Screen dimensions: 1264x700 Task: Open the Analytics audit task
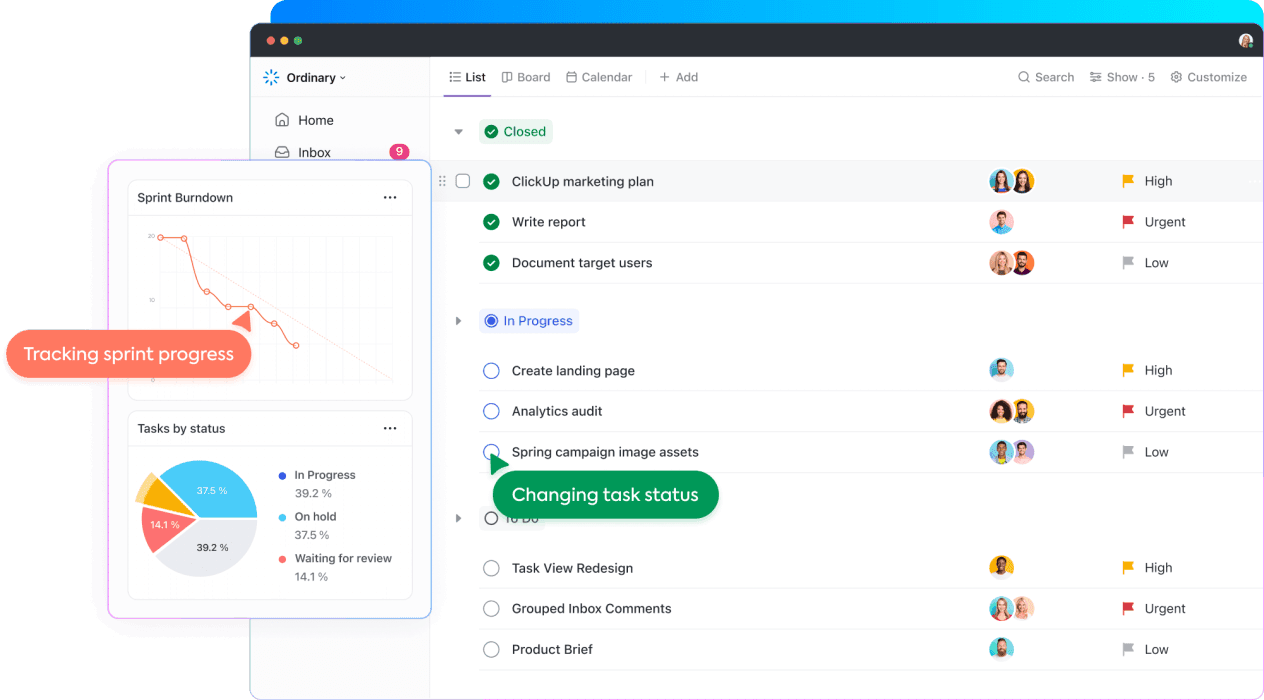pos(557,411)
